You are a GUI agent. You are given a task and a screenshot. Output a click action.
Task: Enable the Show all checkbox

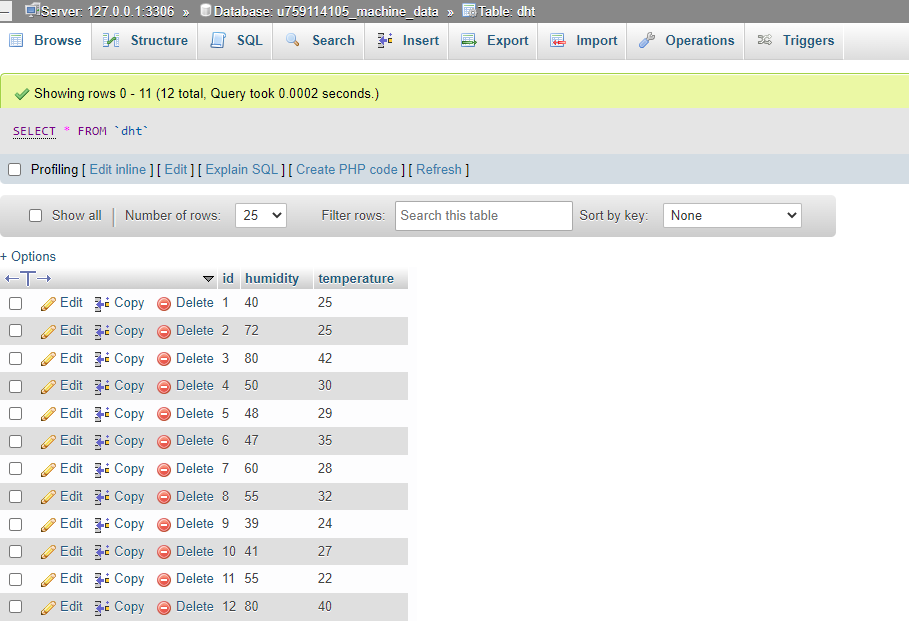point(37,215)
